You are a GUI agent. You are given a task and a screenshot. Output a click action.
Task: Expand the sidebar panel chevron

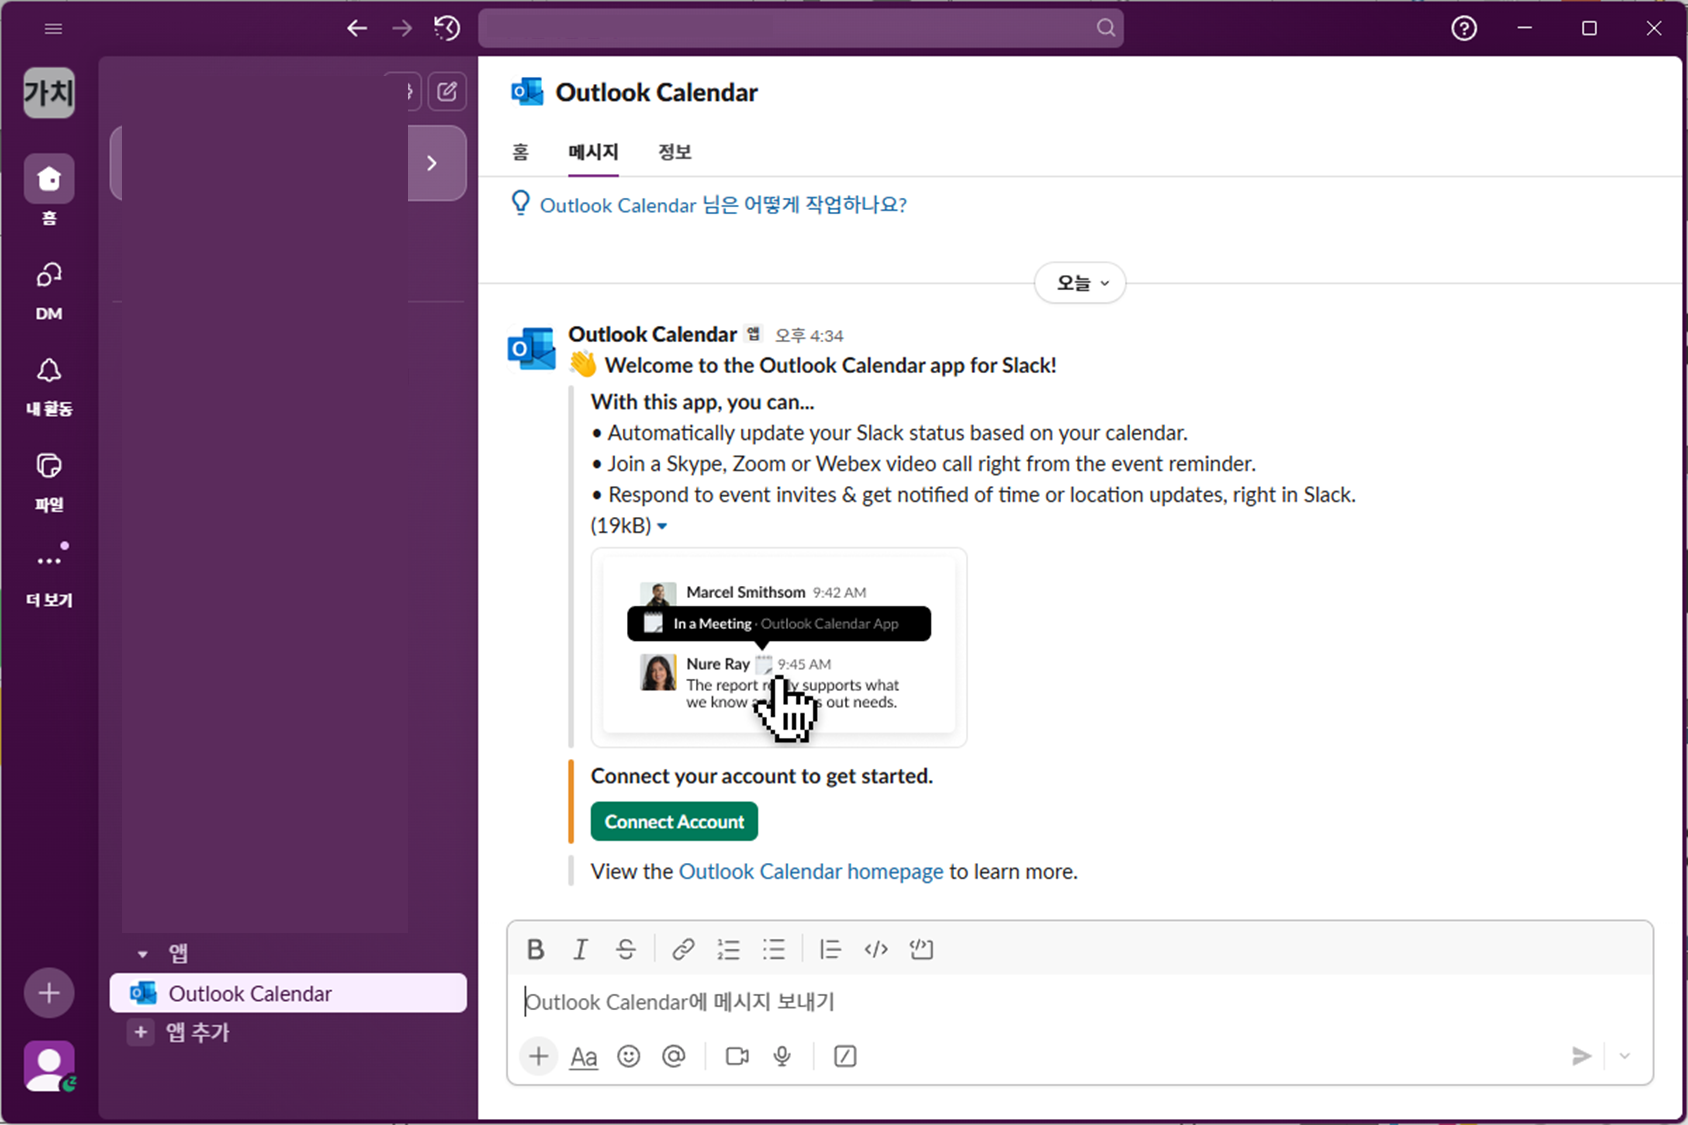pyautogui.click(x=432, y=163)
